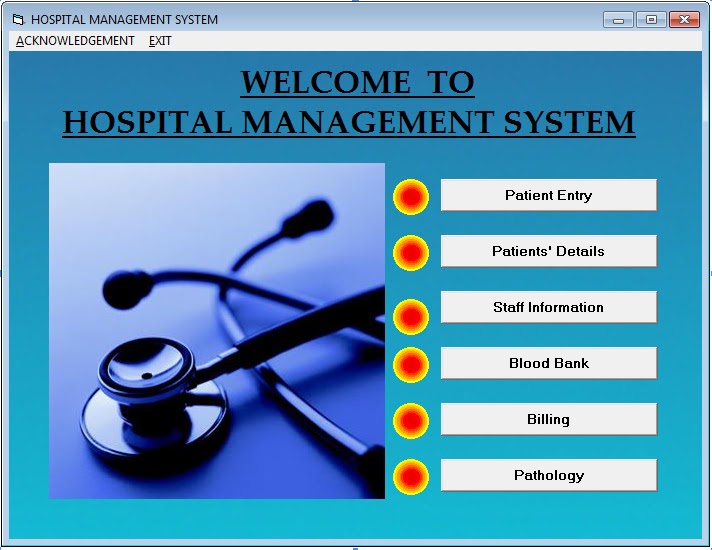
Task: Open the ACKNOWLEDGEMENT menu
Action: [x=75, y=41]
